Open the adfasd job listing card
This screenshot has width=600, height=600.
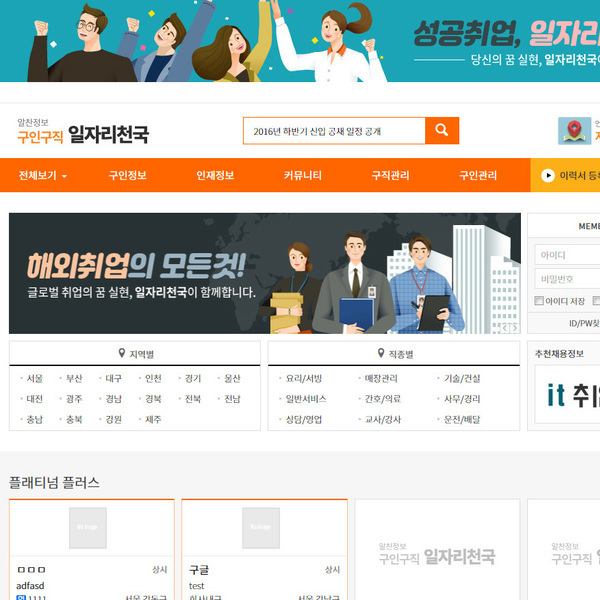pos(92,549)
